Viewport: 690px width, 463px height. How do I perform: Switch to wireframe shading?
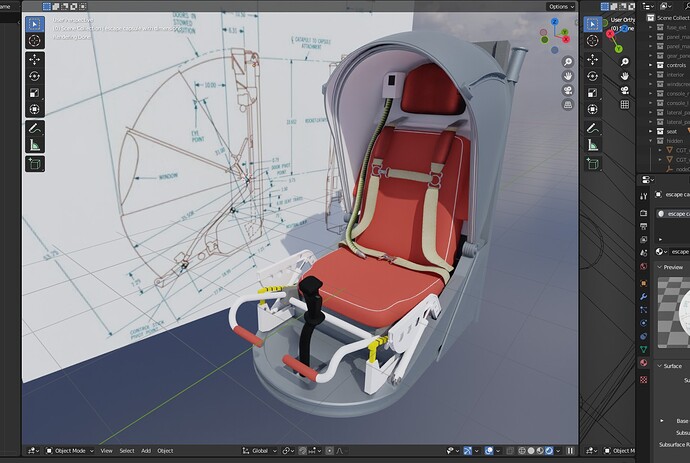(x=522, y=451)
